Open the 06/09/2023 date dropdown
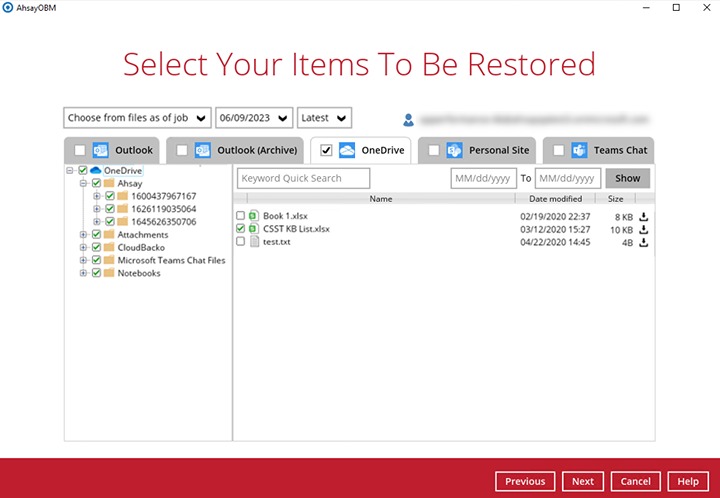This screenshot has height=498, width=720. pyautogui.click(x=254, y=118)
